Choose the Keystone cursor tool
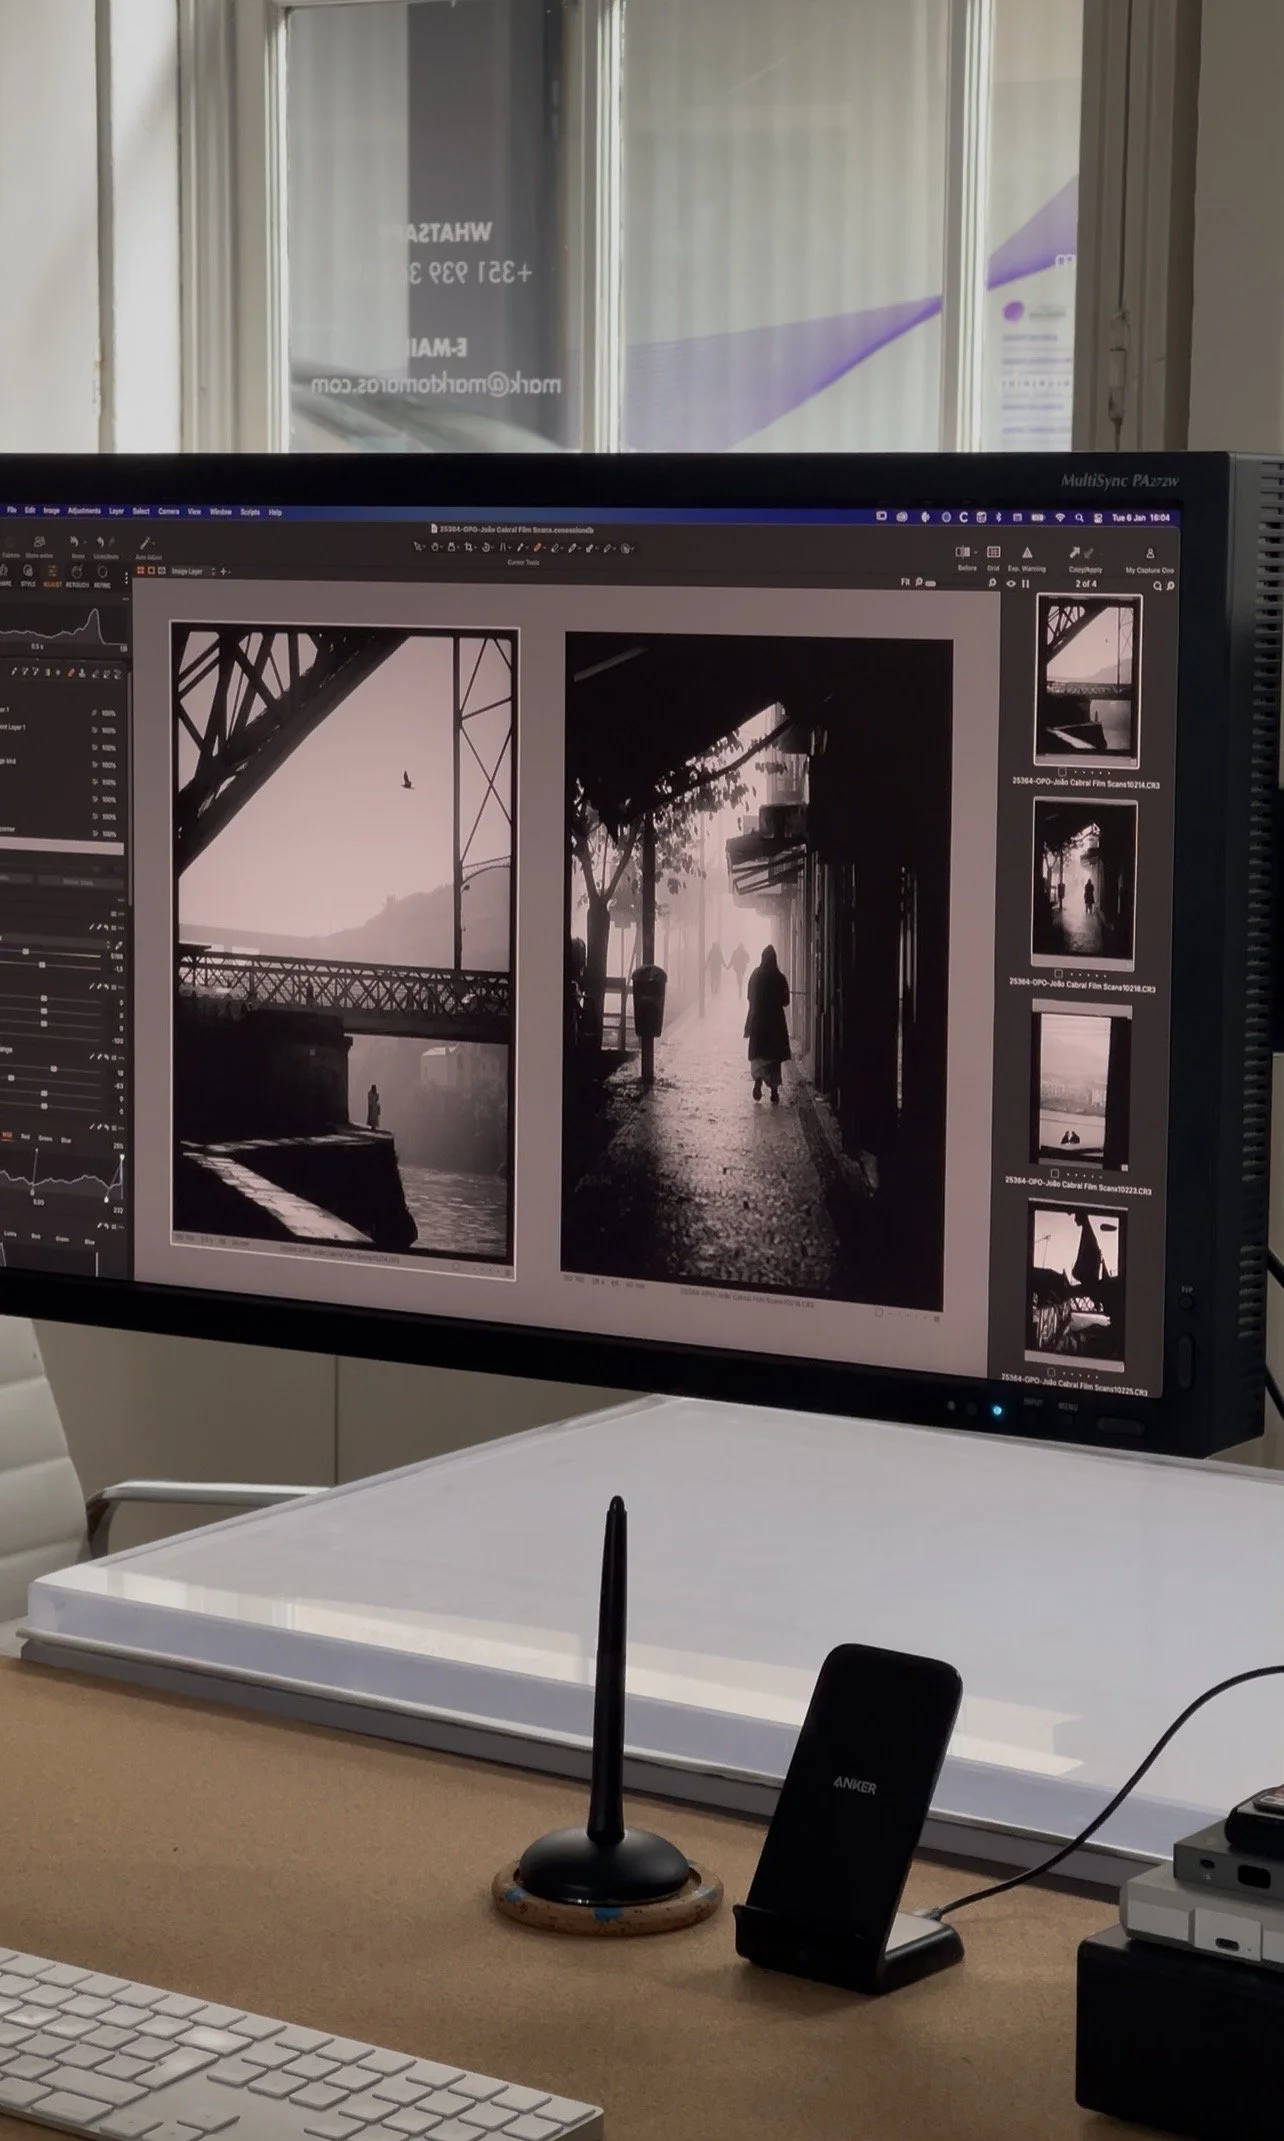Image resolution: width=1284 pixels, height=2141 pixels. 503,547
